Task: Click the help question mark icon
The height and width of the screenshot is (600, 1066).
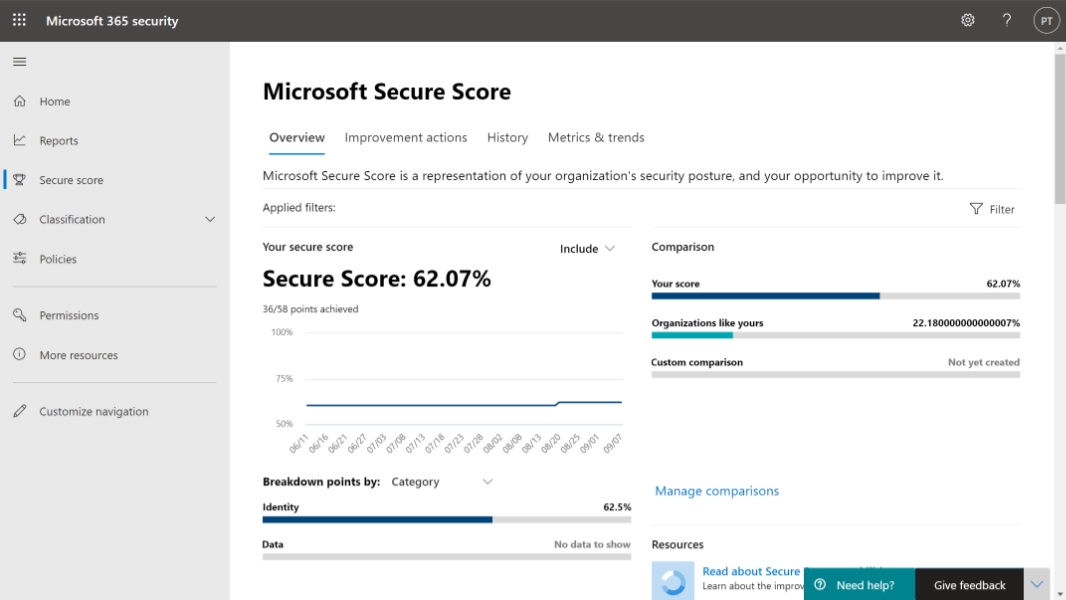Action: [1007, 20]
